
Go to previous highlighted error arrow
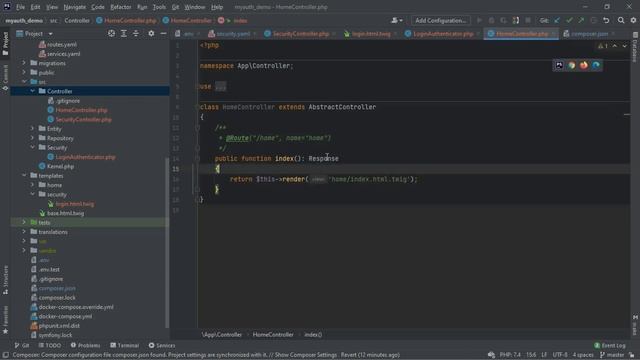(615, 46)
